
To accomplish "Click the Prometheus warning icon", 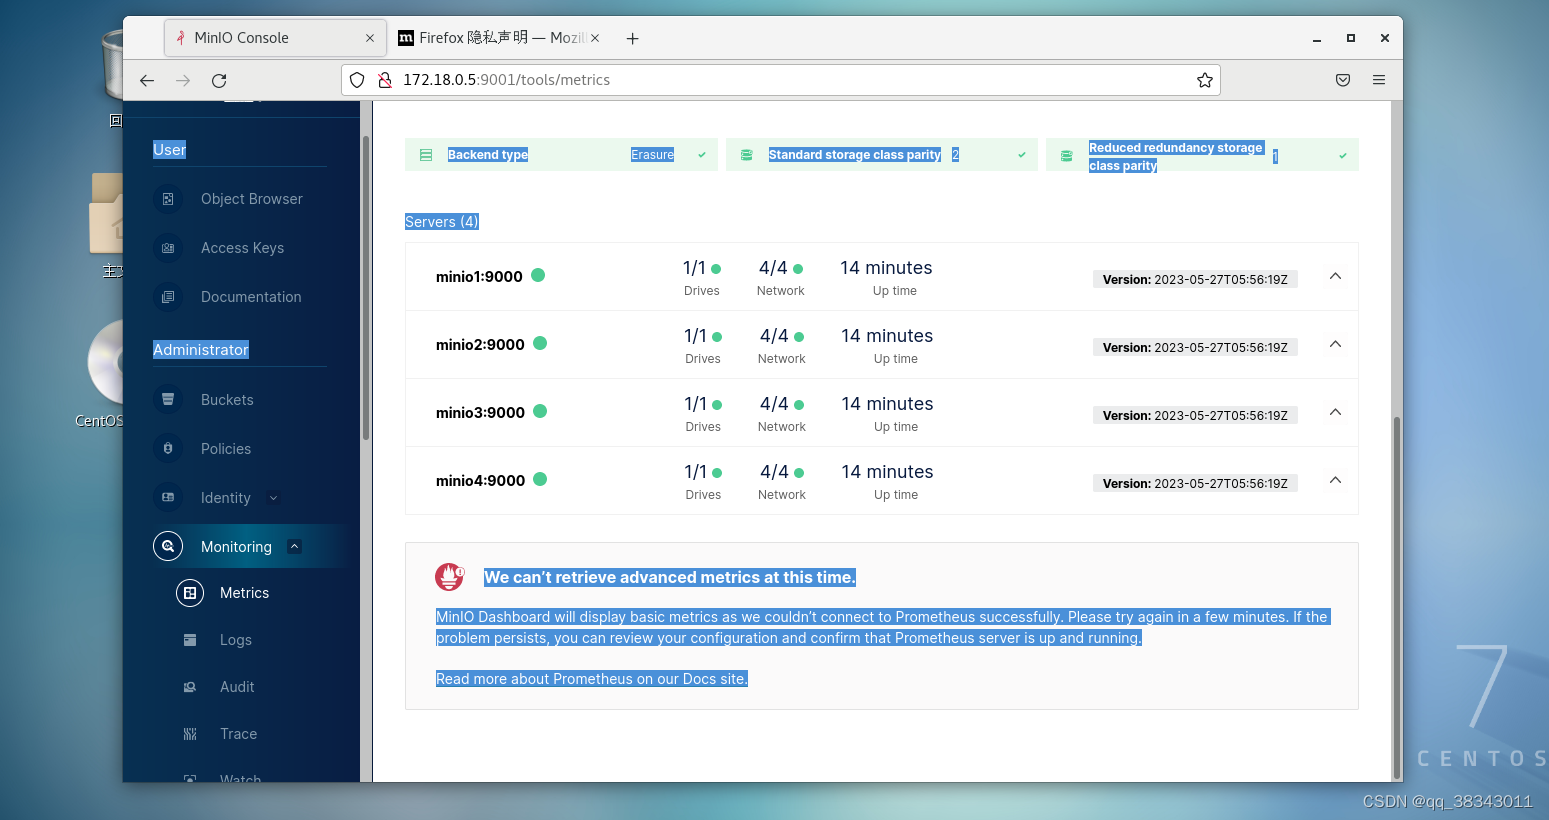I will click(449, 577).
